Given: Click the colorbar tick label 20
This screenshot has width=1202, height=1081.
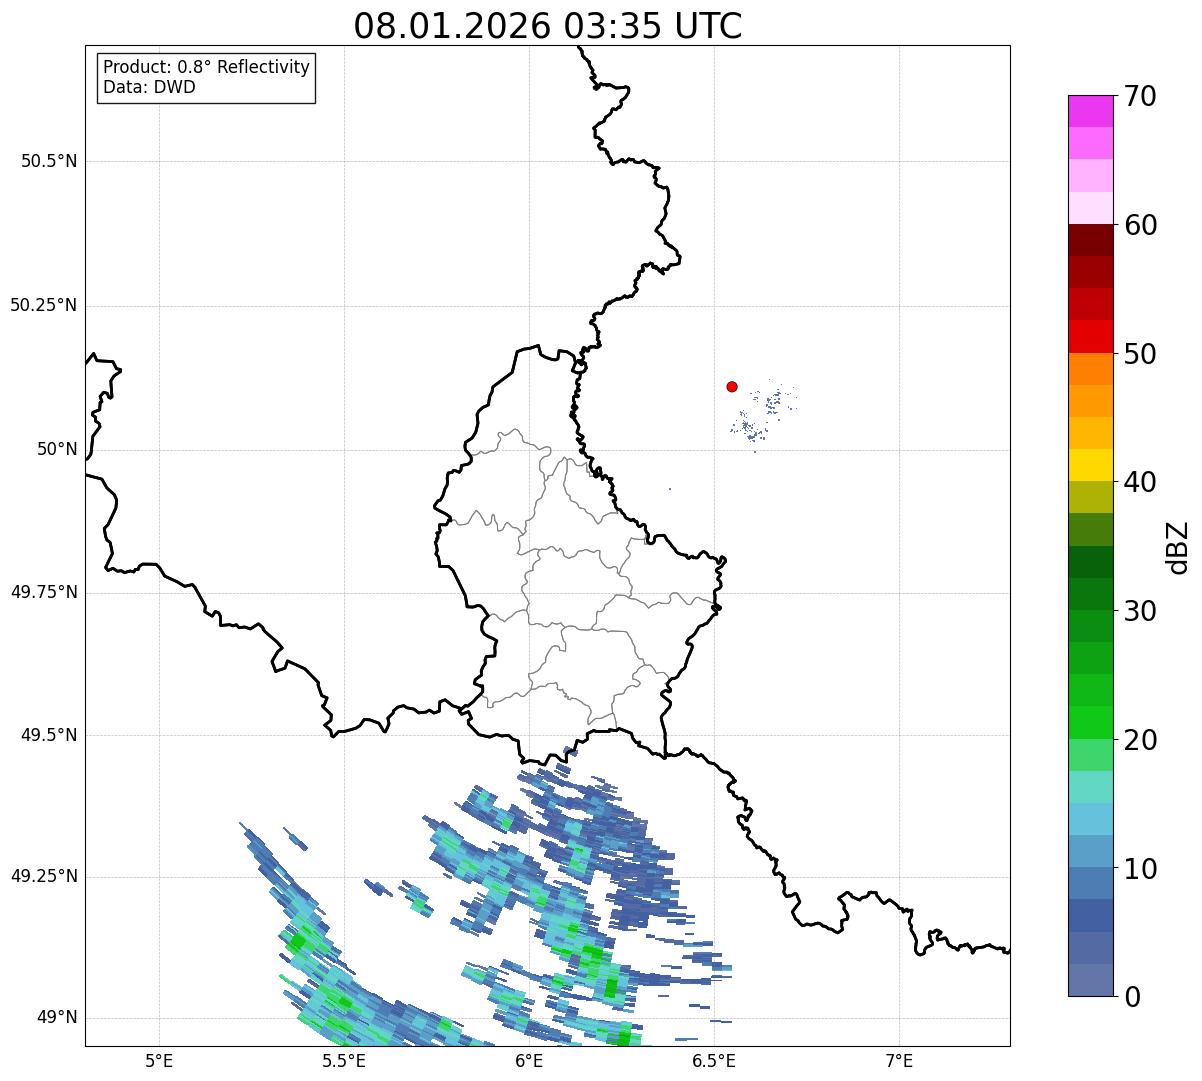Looking at the screenshot, I should click(x=1140, y=740).
